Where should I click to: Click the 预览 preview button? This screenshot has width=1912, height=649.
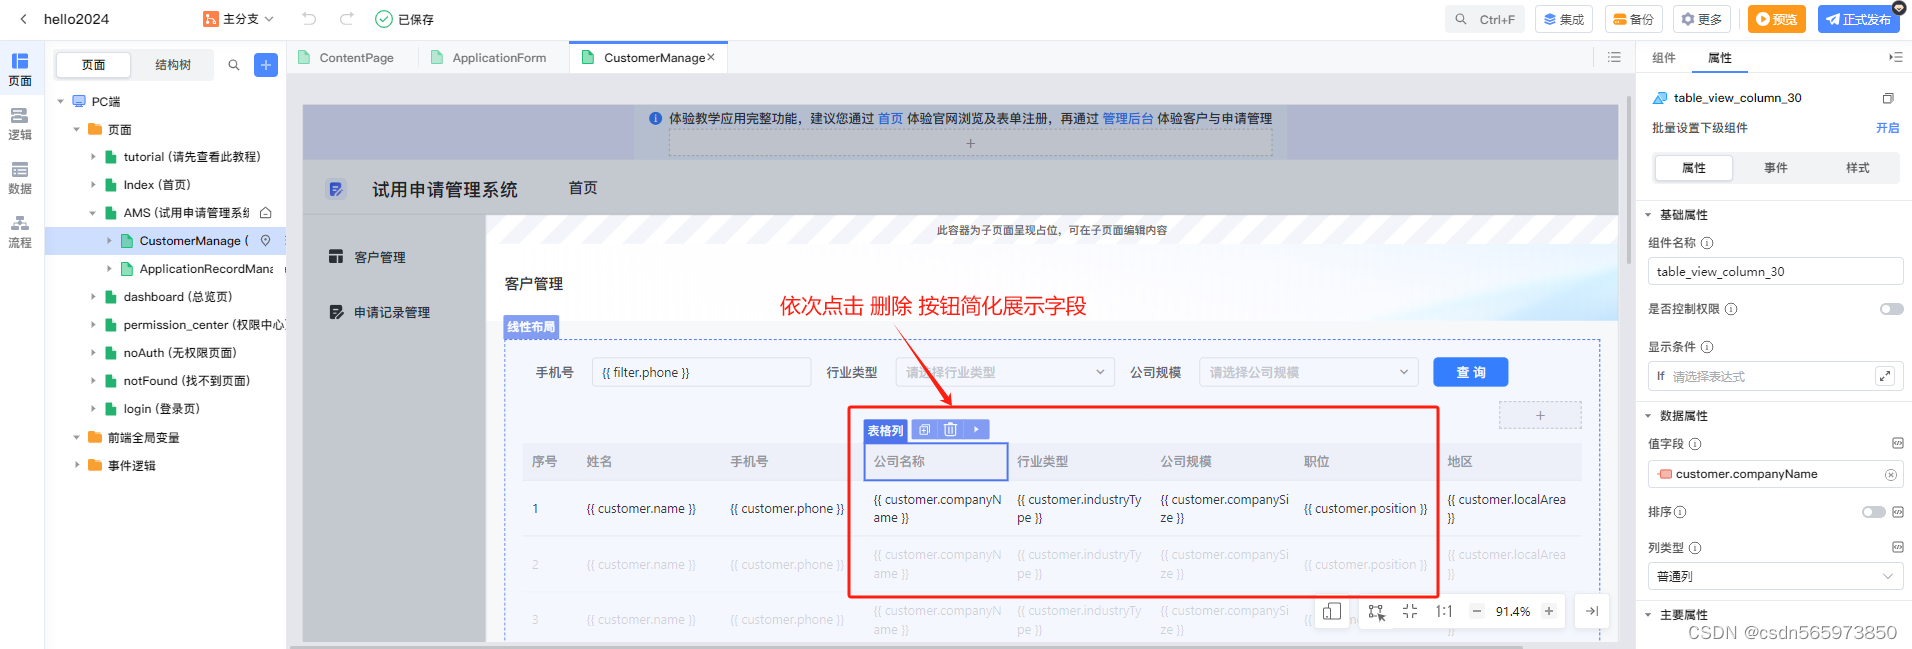(1777, 19)
